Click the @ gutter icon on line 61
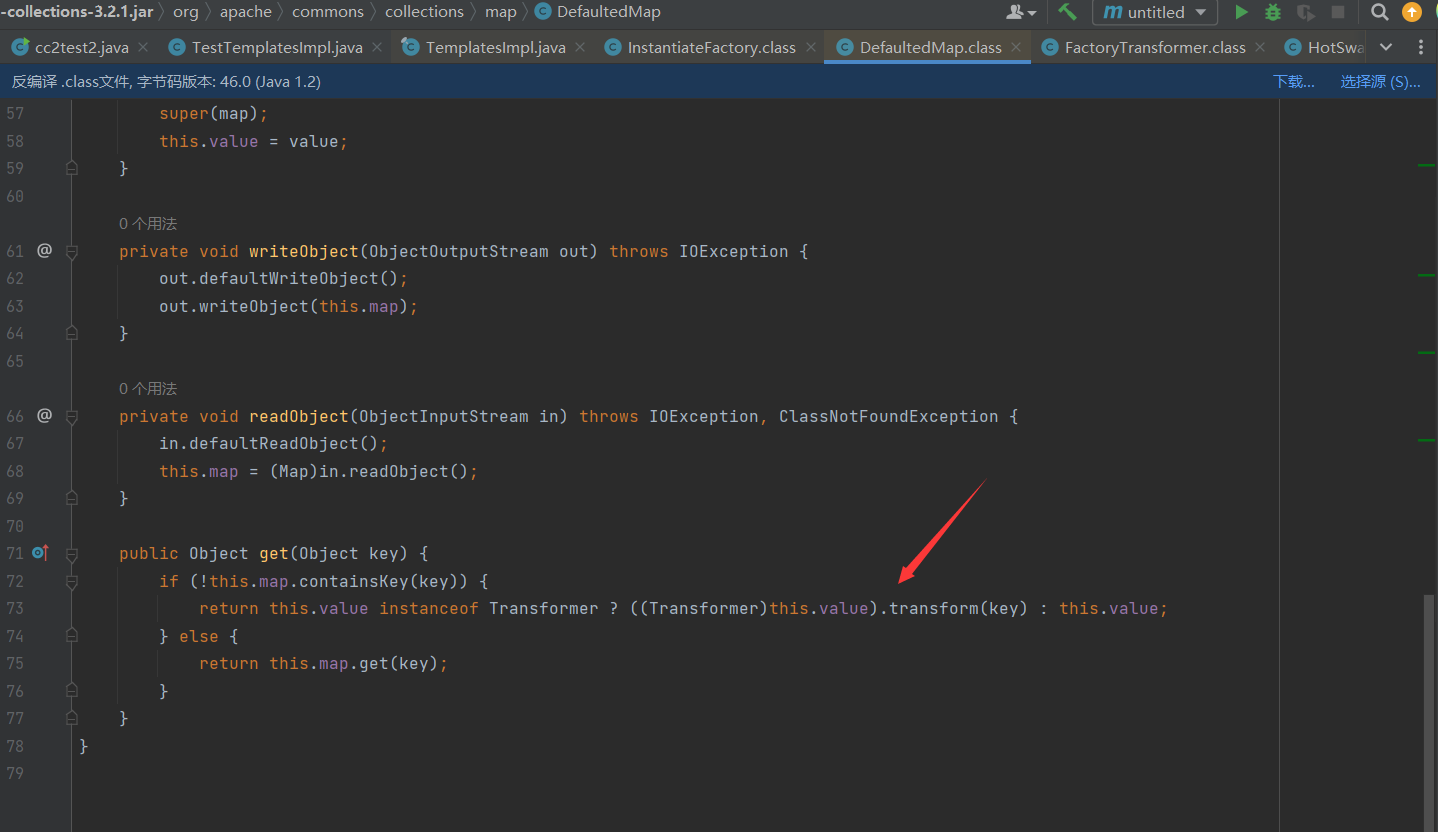The height and width of the screenshot is (832, 1438). (x=44, y=250)
